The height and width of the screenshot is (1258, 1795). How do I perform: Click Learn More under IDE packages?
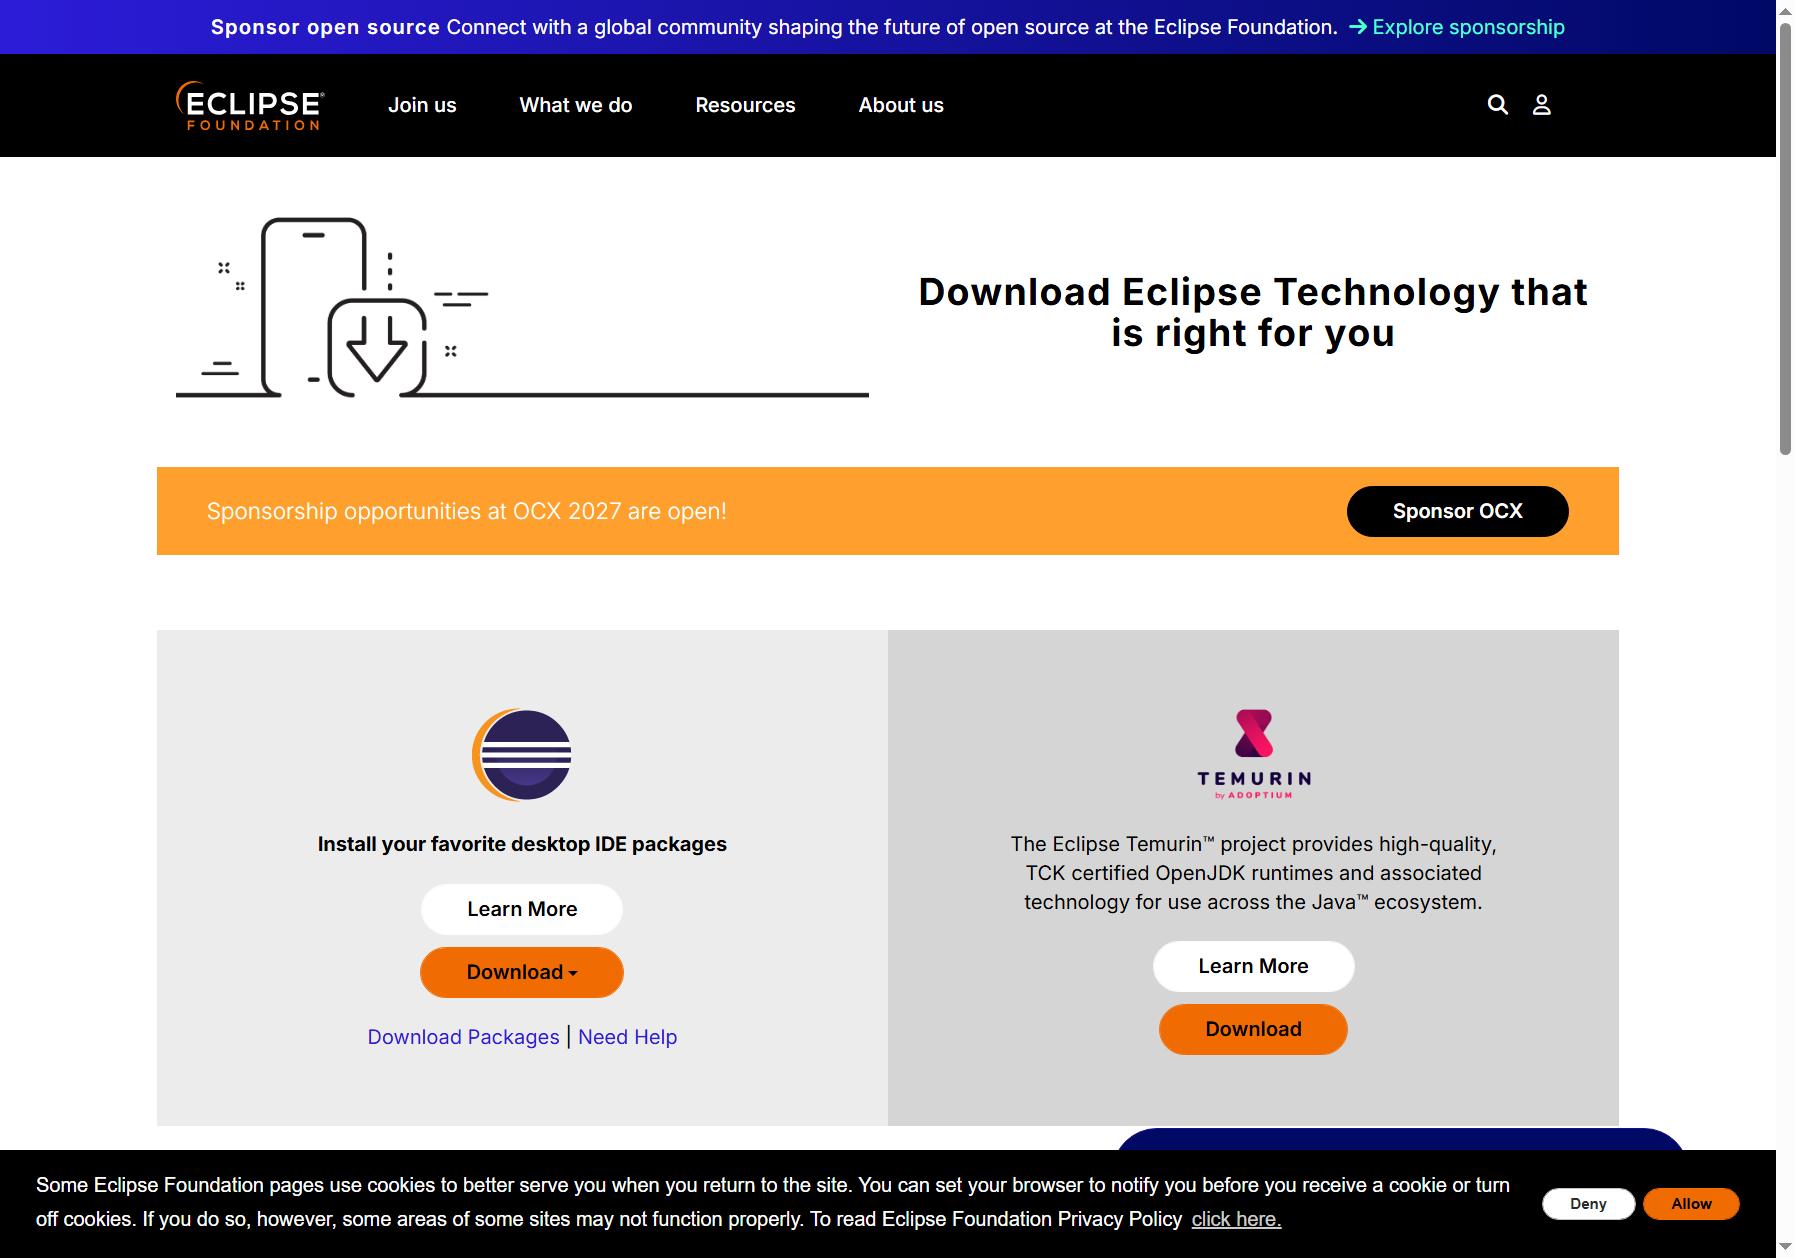click(522, 909)
